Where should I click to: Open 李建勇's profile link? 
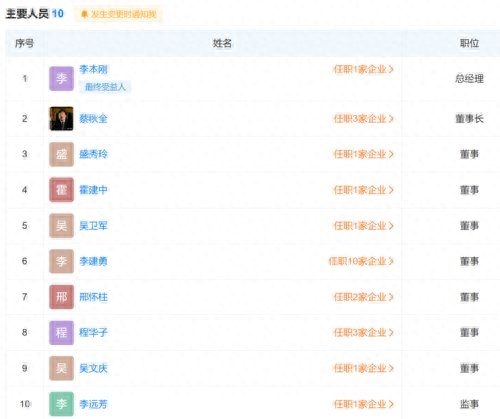tap(93, 261)
